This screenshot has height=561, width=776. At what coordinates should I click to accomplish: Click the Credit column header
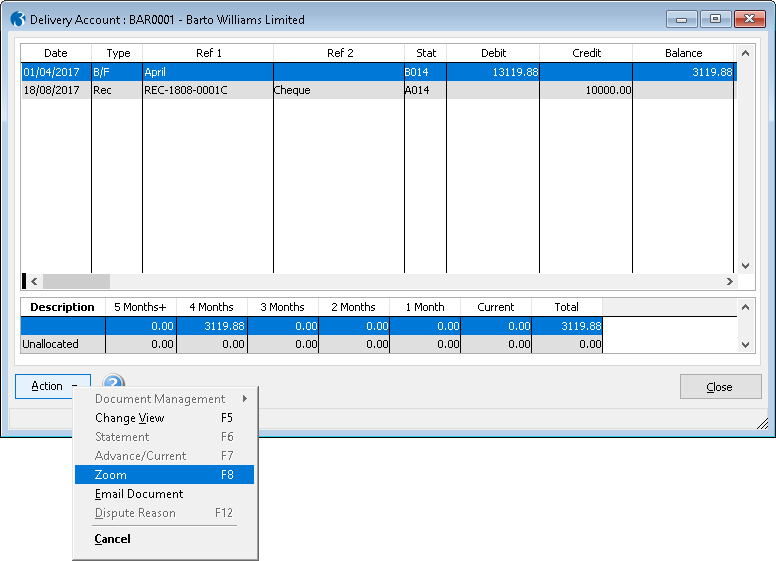coord(586,53)
